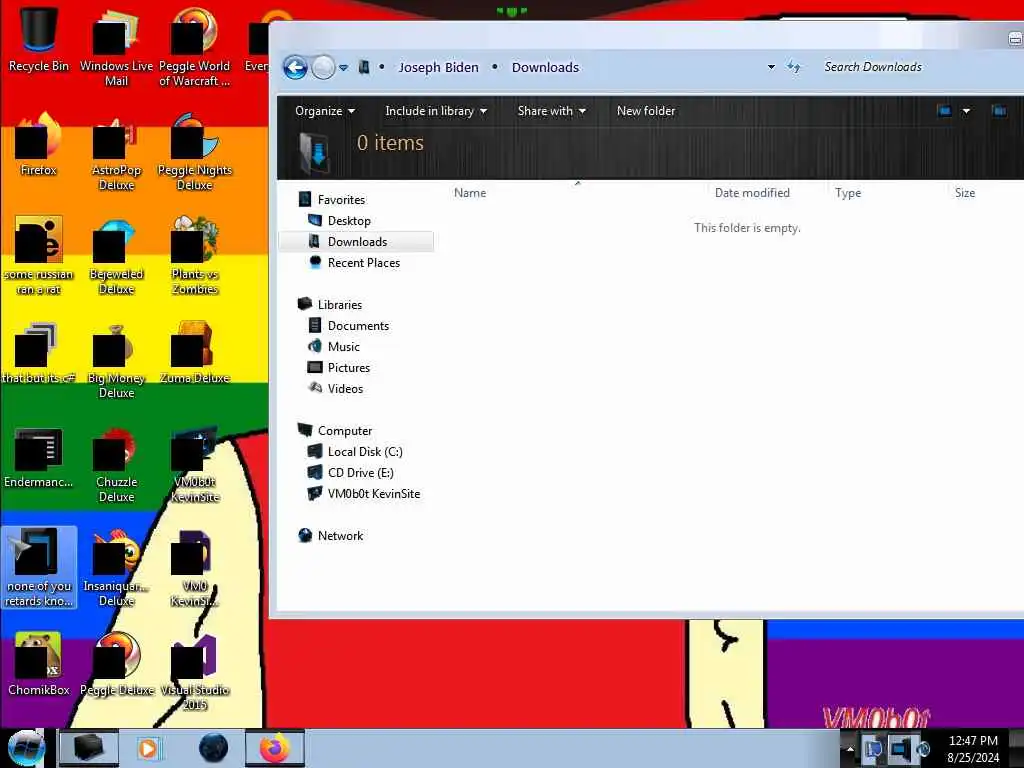The image size is (1024, 768).
Task: Select Computer in navigation pane
Action: pyautogui.click(x=335, y=430)
